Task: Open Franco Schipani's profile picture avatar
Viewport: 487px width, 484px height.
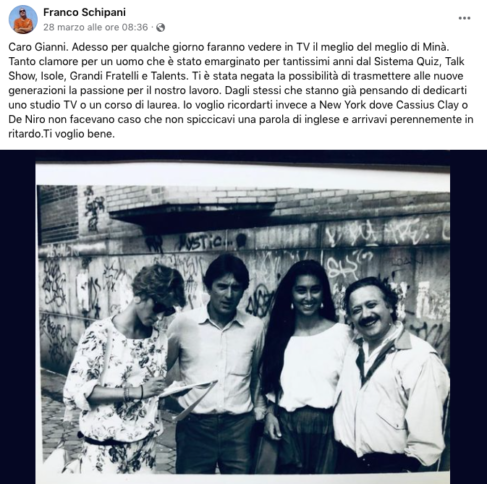Action: 23,19
